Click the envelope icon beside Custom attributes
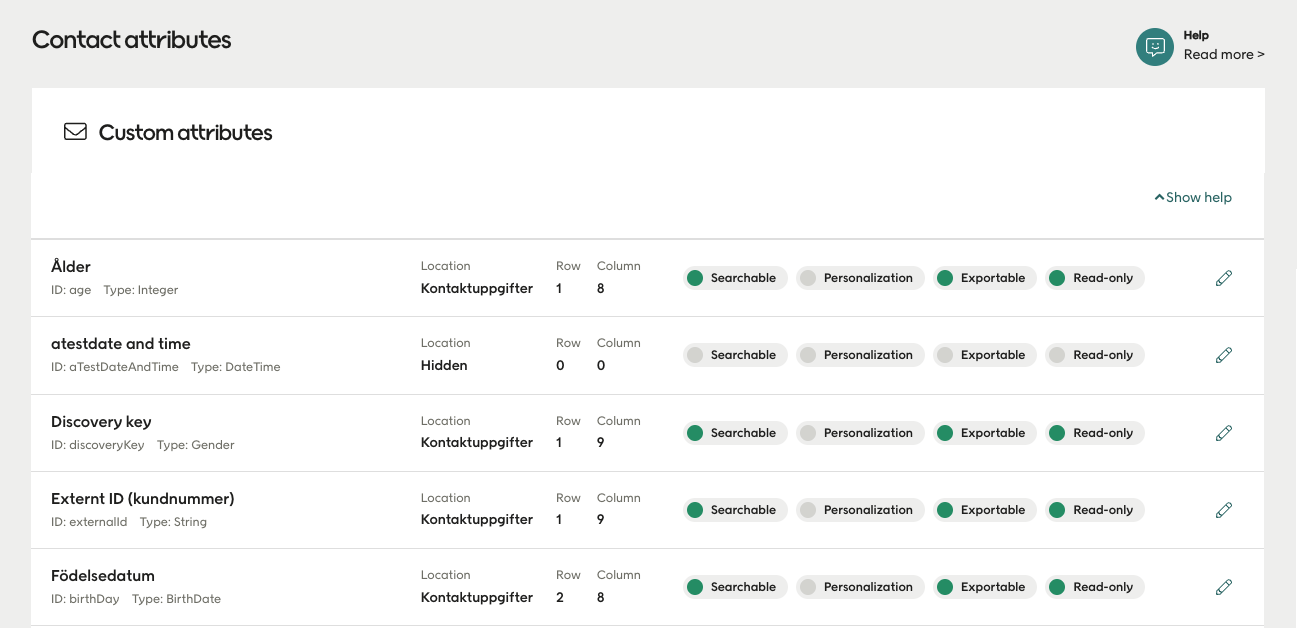 75,130
